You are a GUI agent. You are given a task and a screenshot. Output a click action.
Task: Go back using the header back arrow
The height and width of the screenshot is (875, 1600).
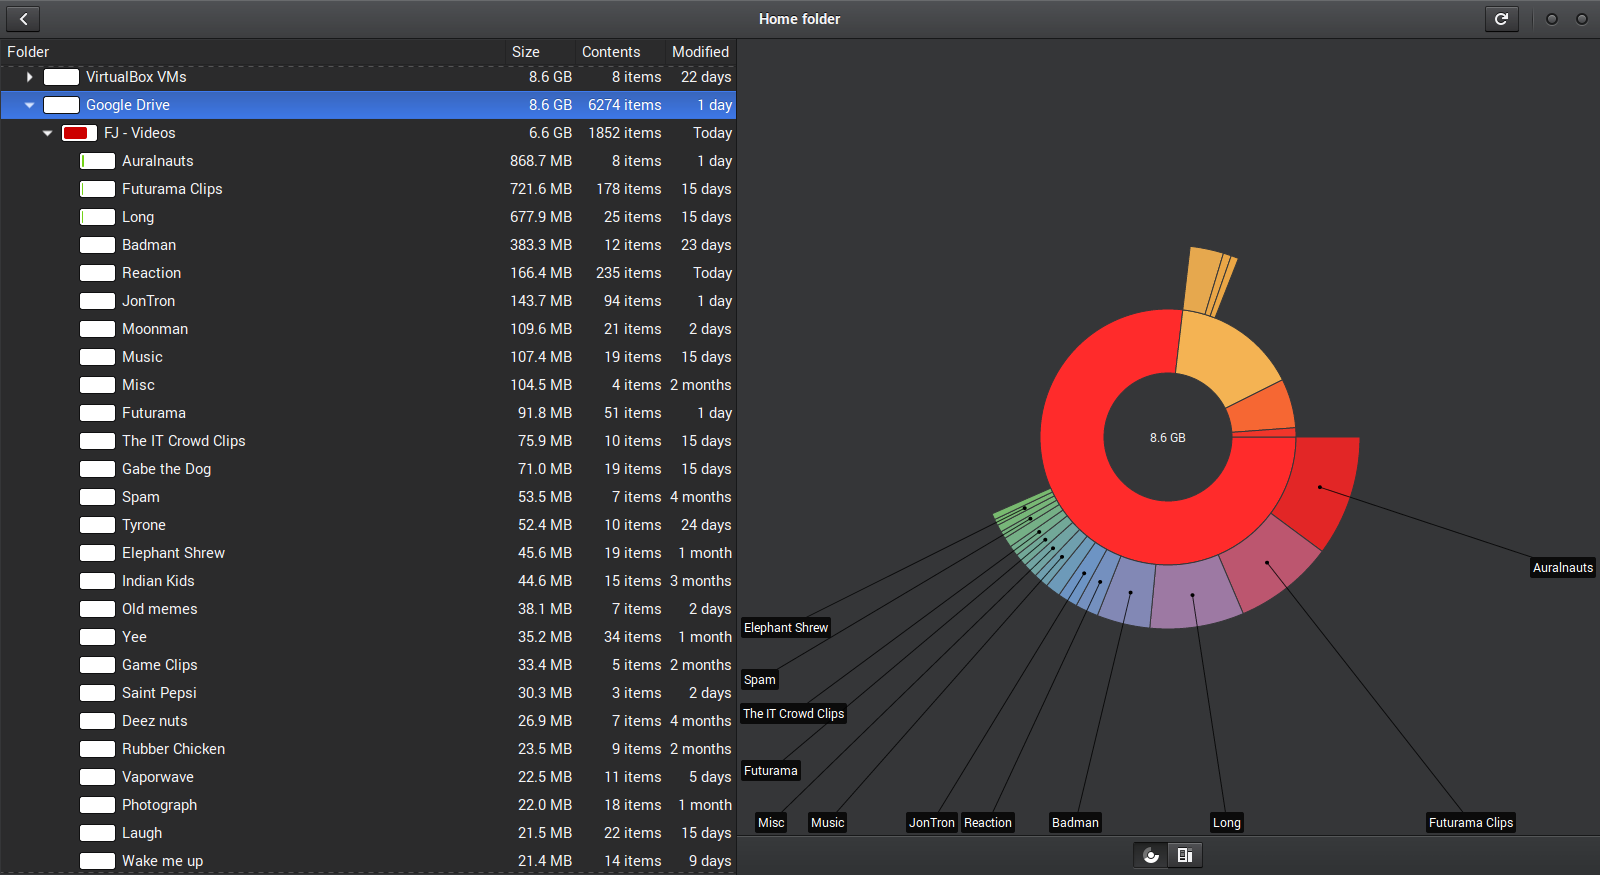pyautogui.click(x=23, y=19)
